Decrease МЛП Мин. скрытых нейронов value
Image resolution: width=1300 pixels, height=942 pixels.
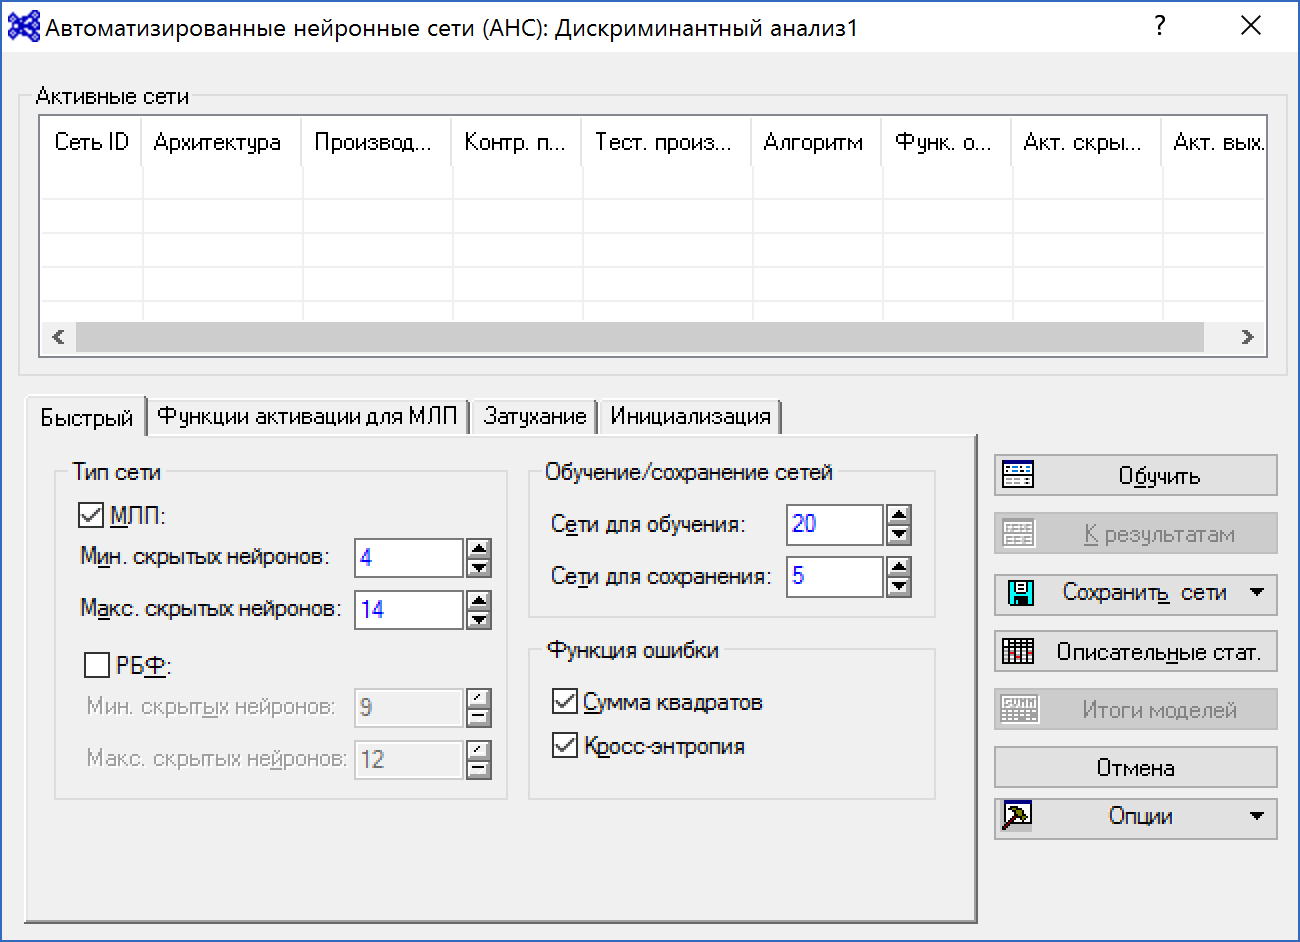(479, 567)
